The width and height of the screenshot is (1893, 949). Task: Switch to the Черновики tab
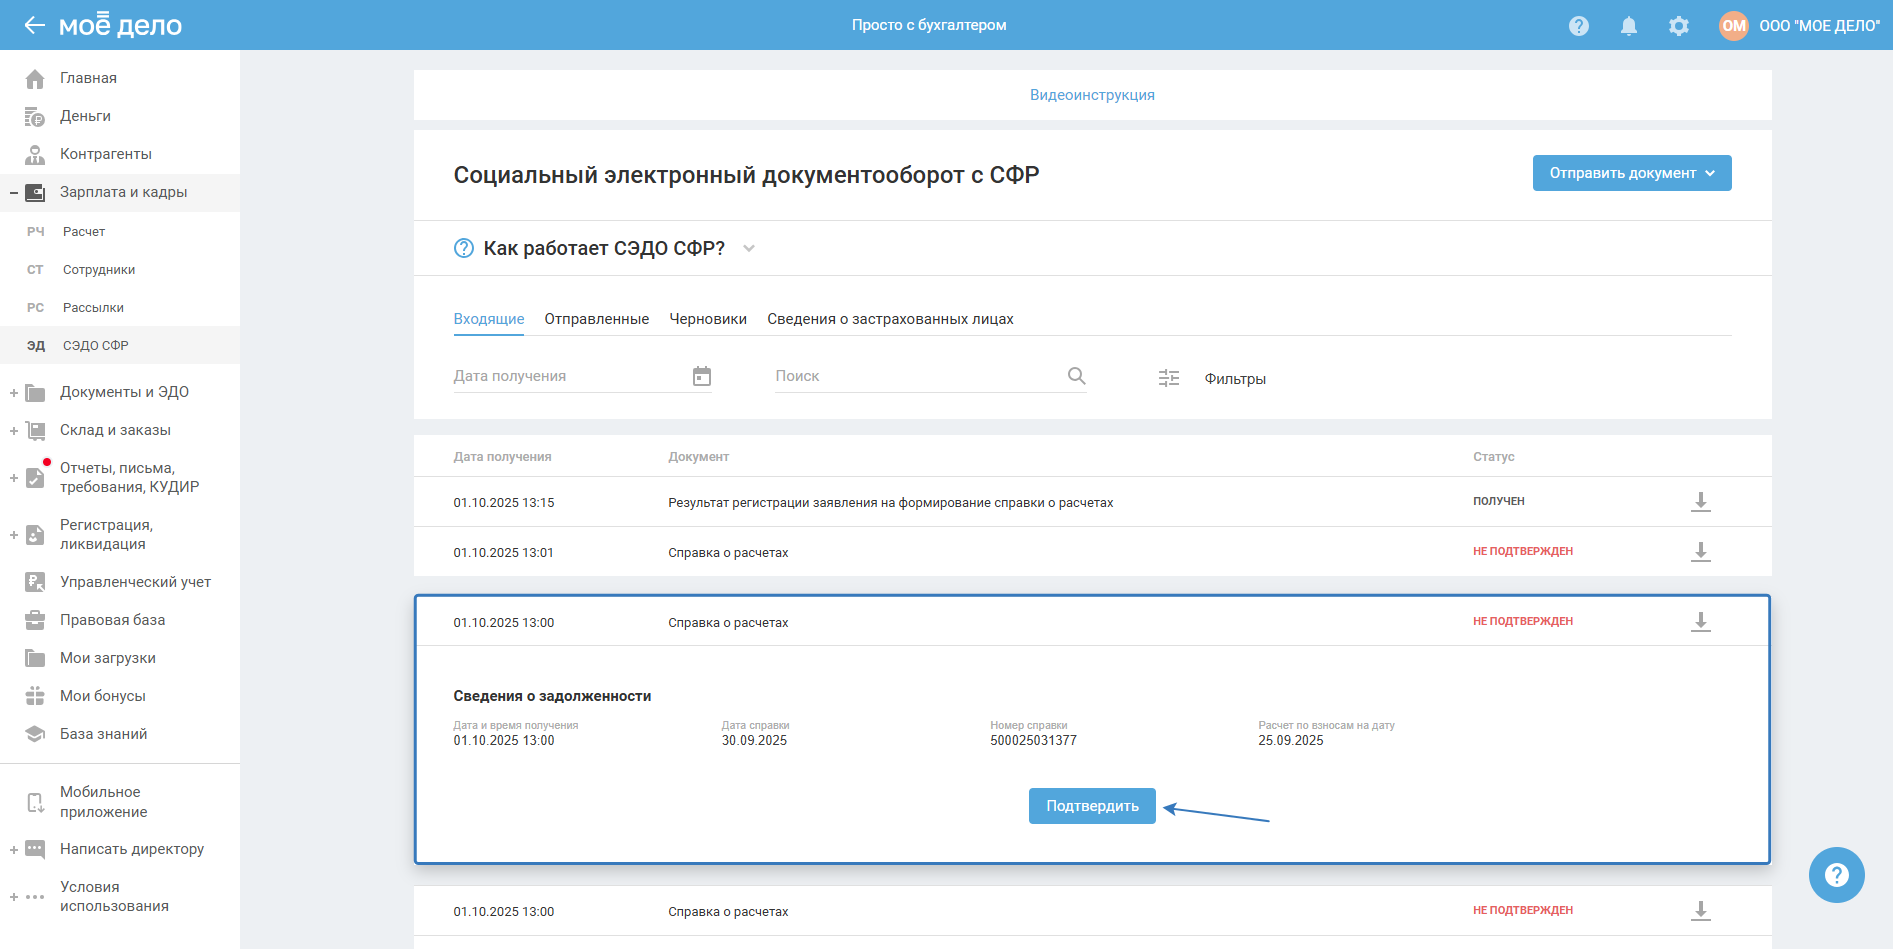[708, 319]
